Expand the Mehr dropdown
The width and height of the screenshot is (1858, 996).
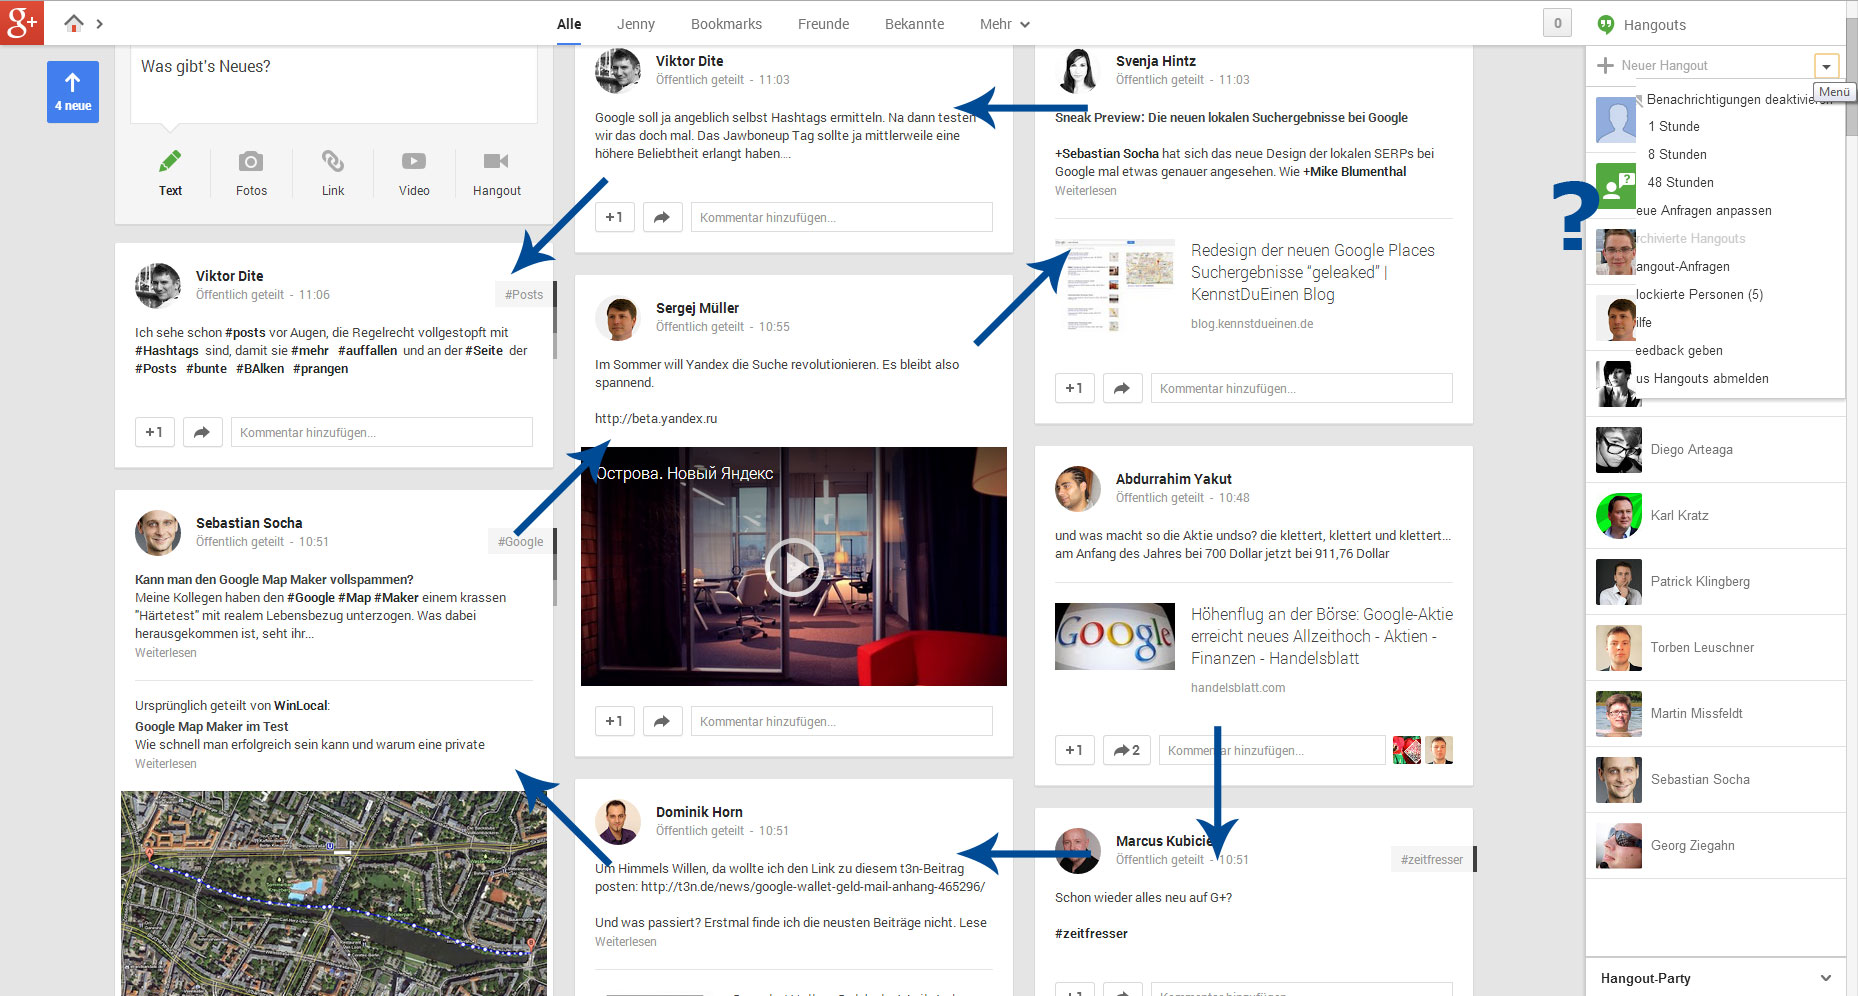pos(1004,24)
